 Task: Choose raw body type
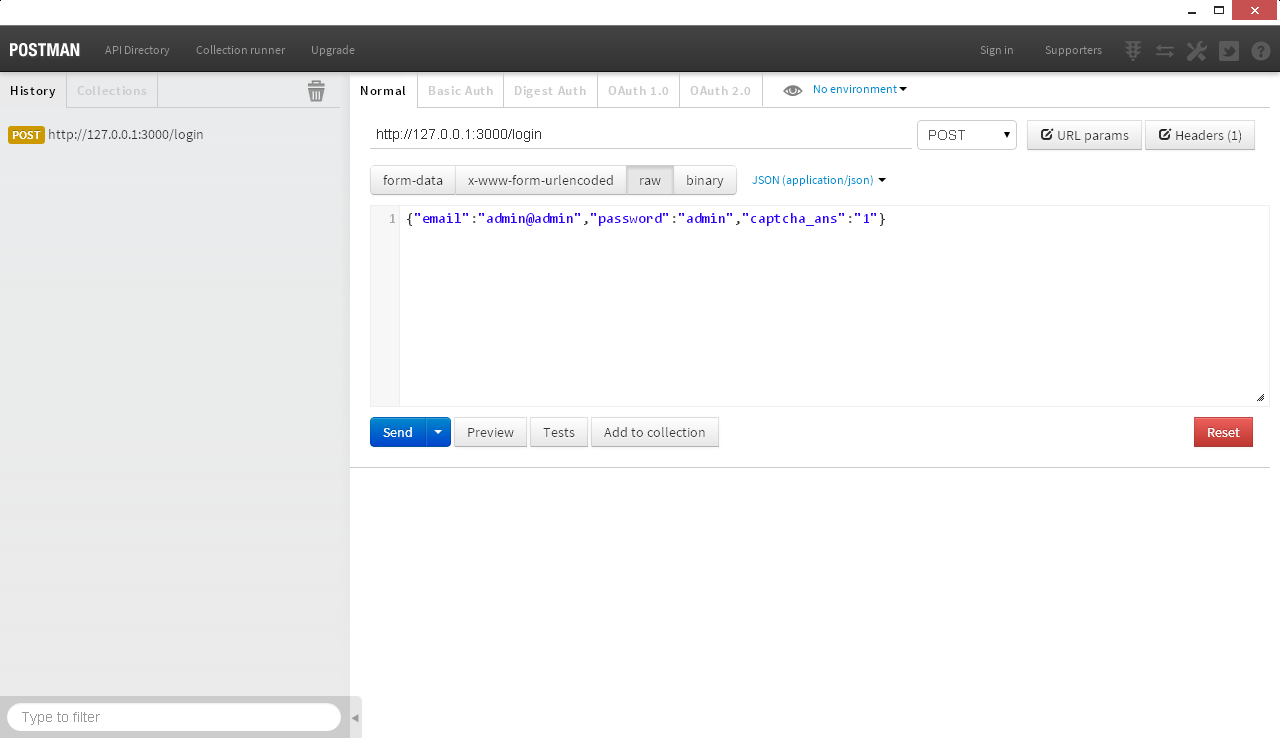650,180
